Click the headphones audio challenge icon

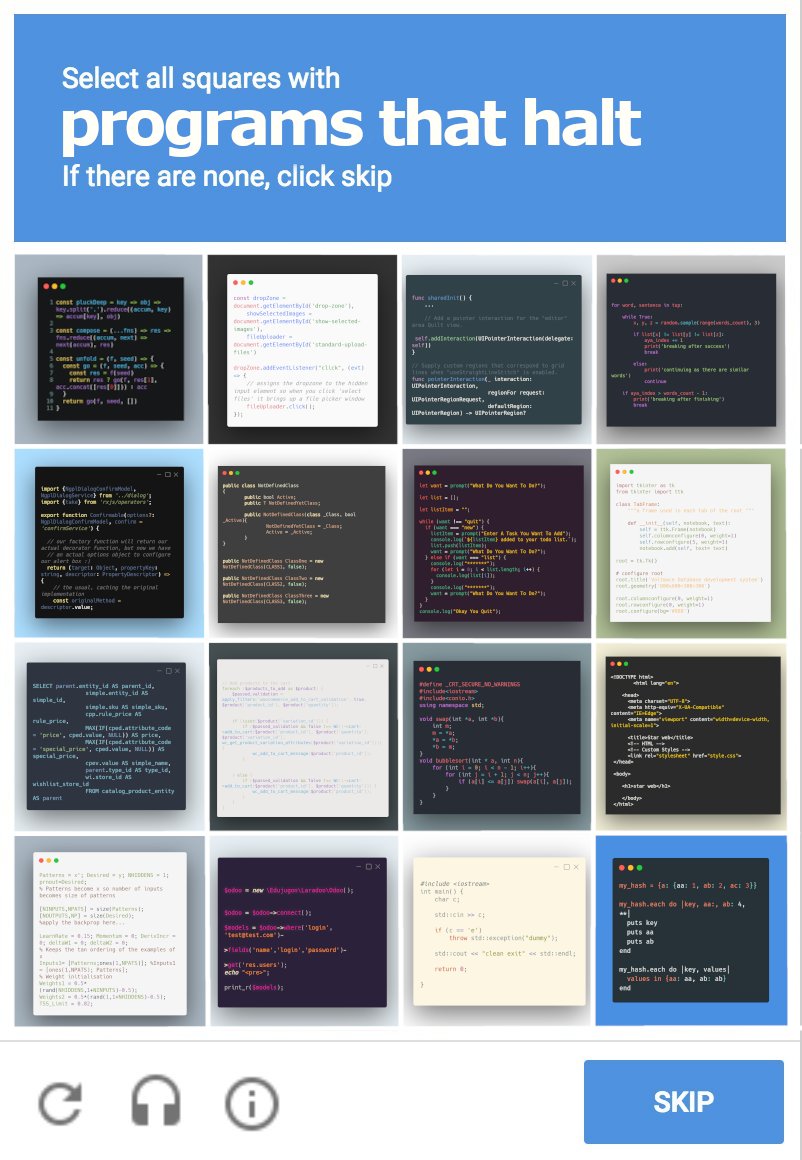click(156, 1102)
